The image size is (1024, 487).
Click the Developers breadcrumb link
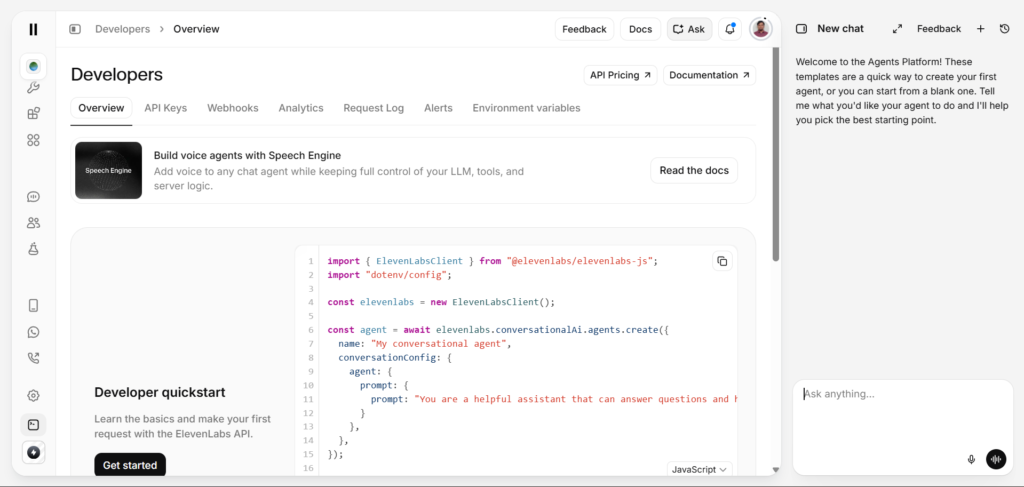122,29
